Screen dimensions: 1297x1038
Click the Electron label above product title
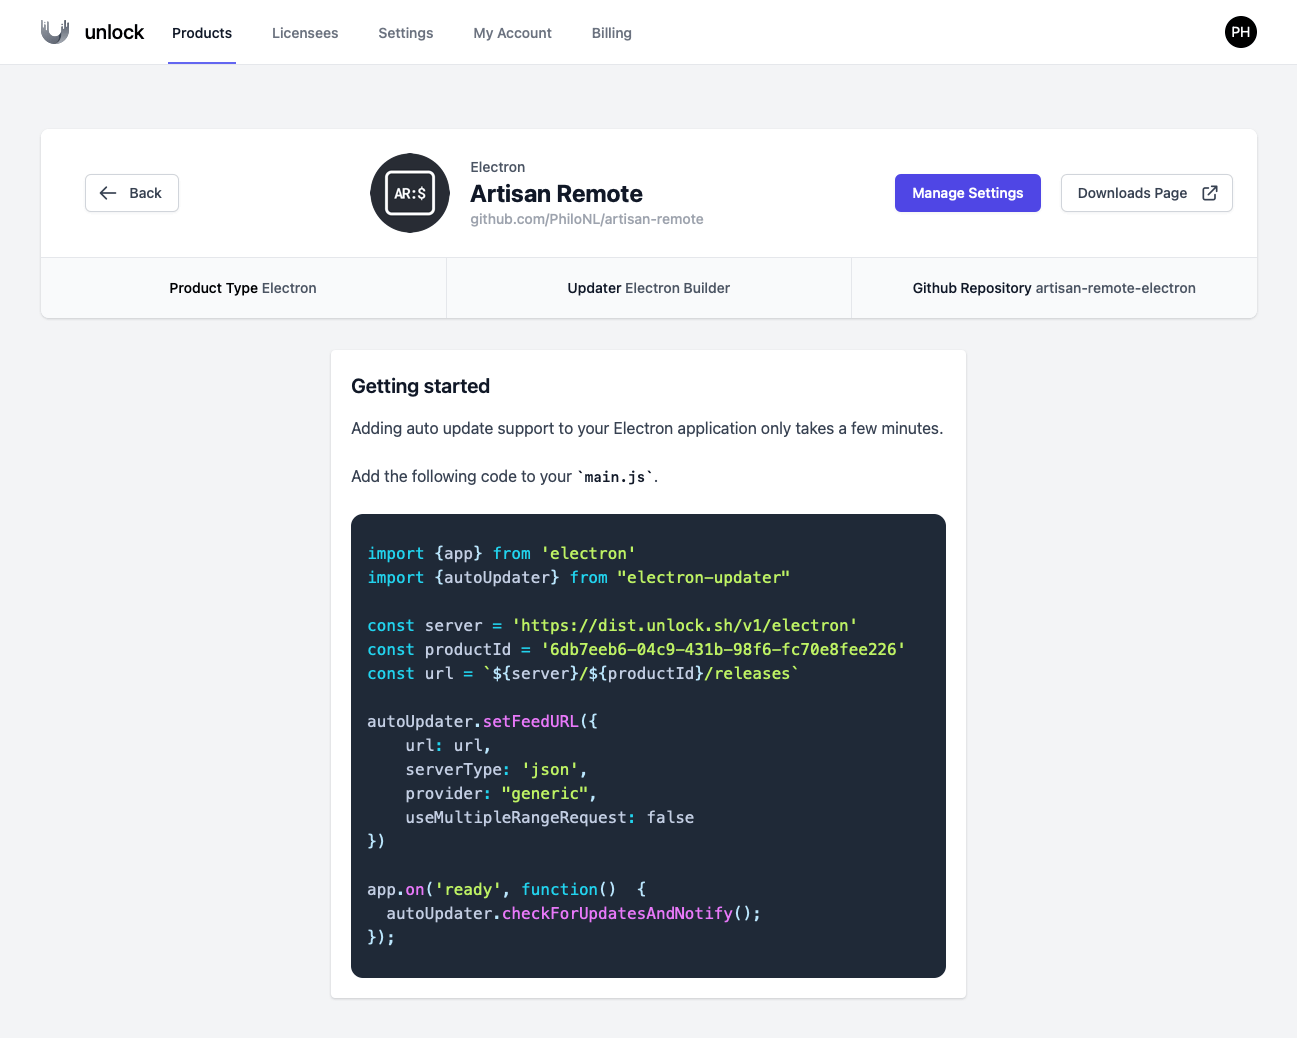497,167
